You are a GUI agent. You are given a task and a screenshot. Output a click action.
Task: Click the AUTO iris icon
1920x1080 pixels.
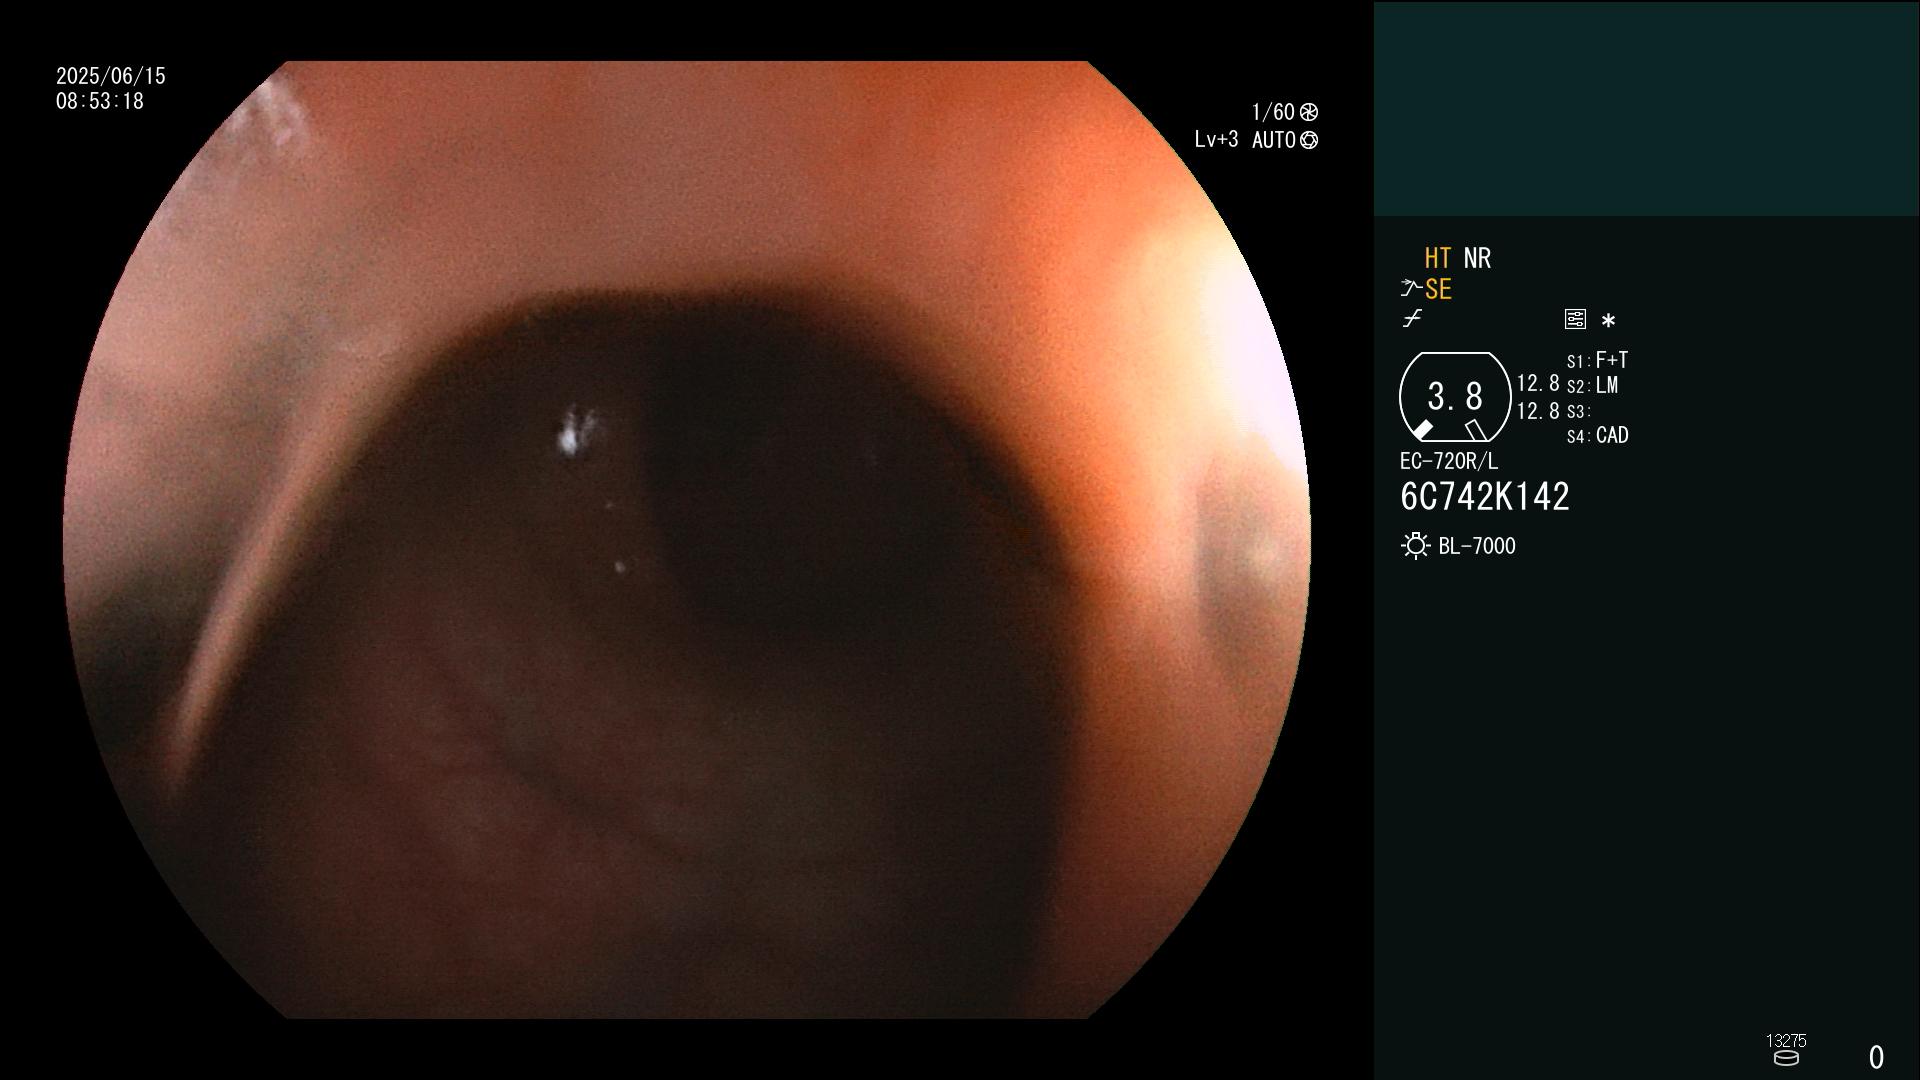1309,140
